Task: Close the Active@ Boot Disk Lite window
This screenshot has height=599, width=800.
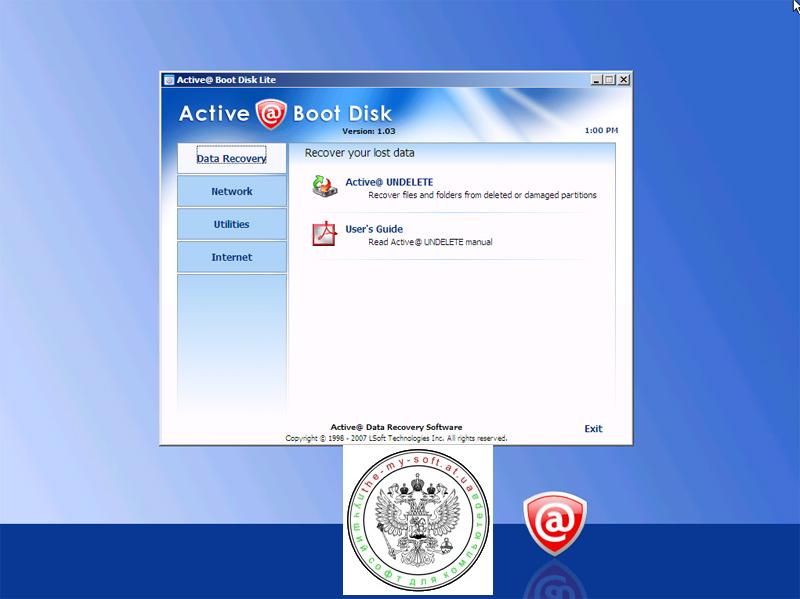Action: coord(623,80)
